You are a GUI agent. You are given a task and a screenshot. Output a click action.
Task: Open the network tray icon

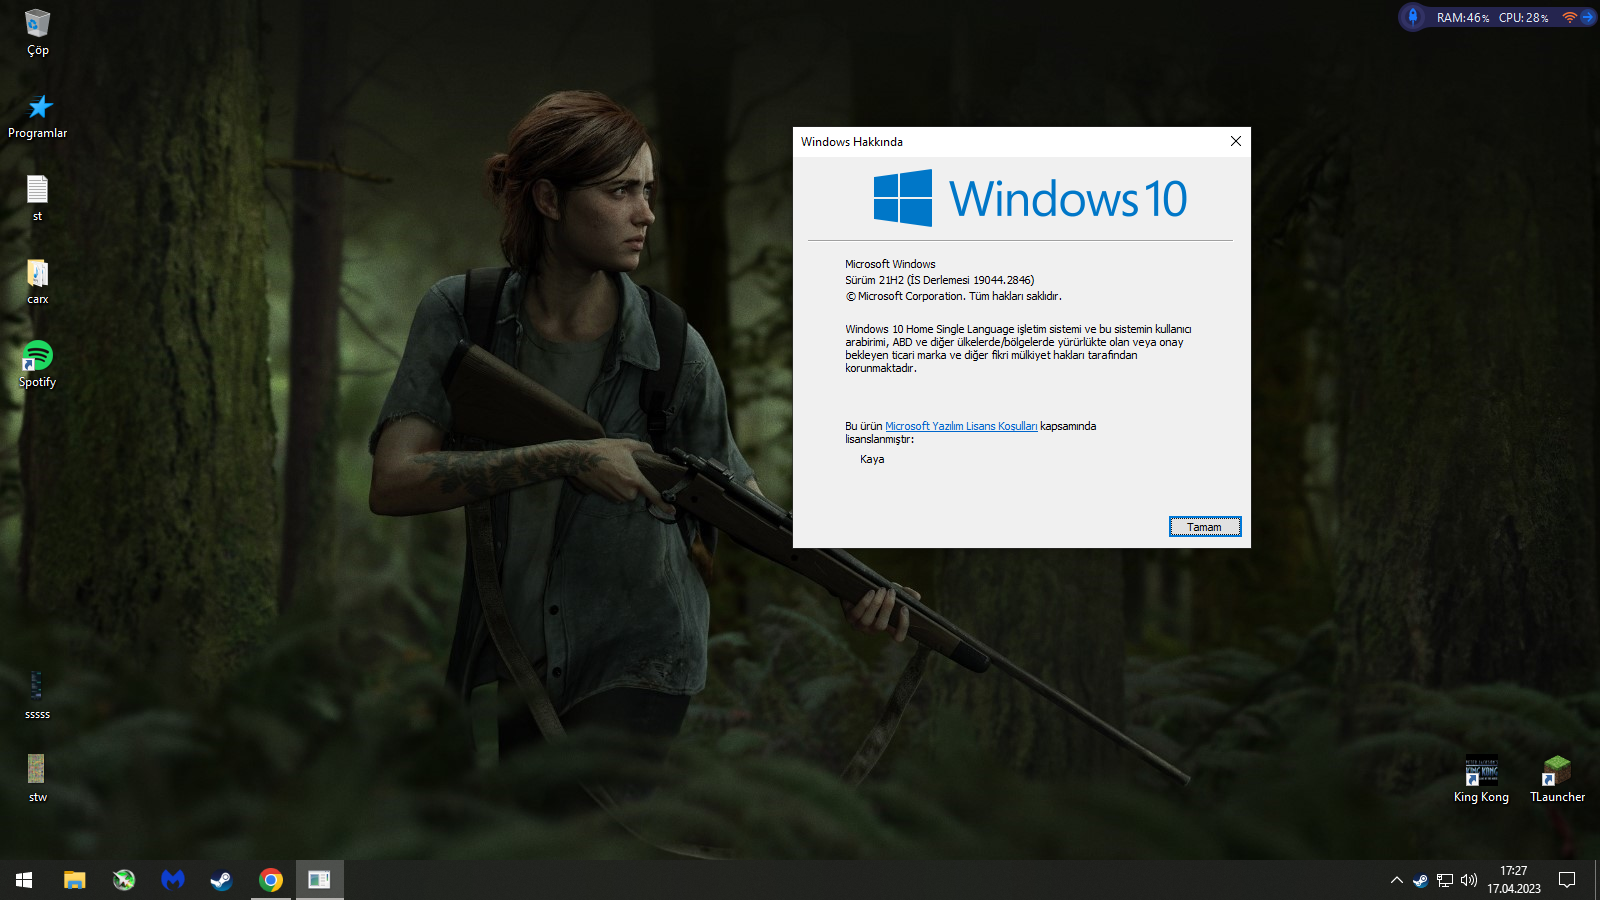(1445, 880)
